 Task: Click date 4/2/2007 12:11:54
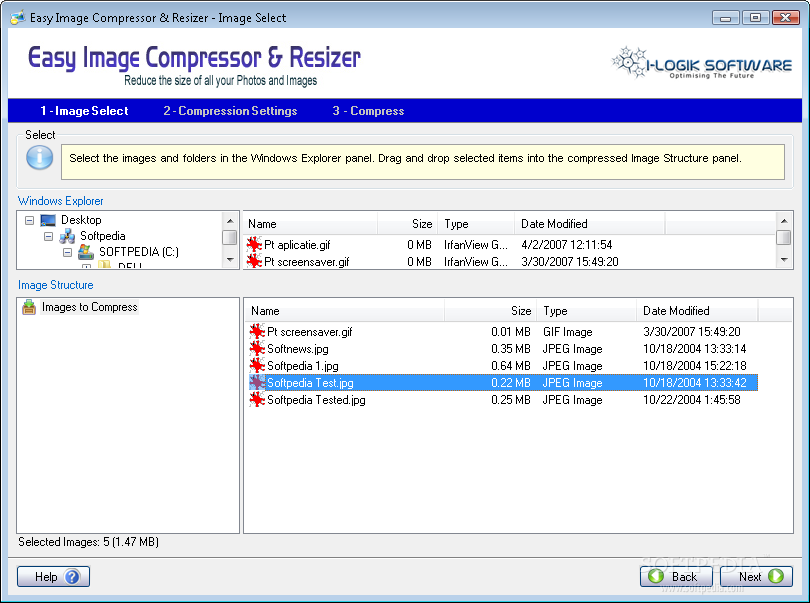coord(567,245)
